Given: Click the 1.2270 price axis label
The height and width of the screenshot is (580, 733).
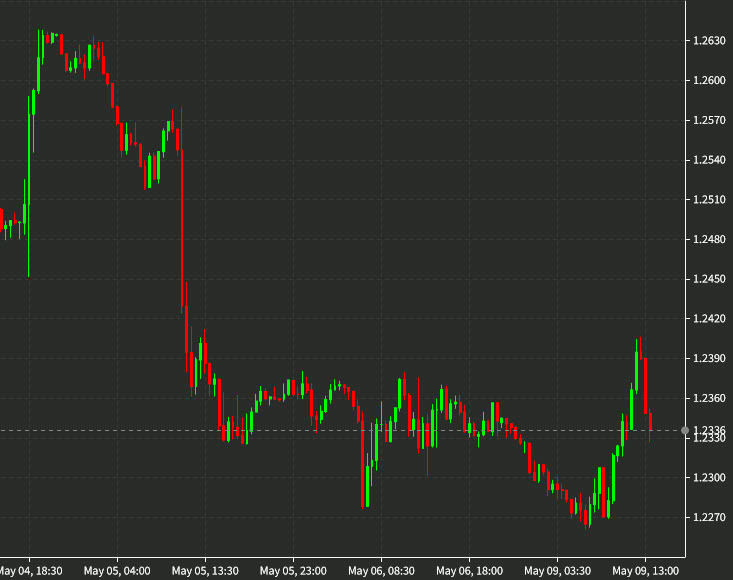Looking at the screenshot, I should pyautogui.click(x=709, y=517).
